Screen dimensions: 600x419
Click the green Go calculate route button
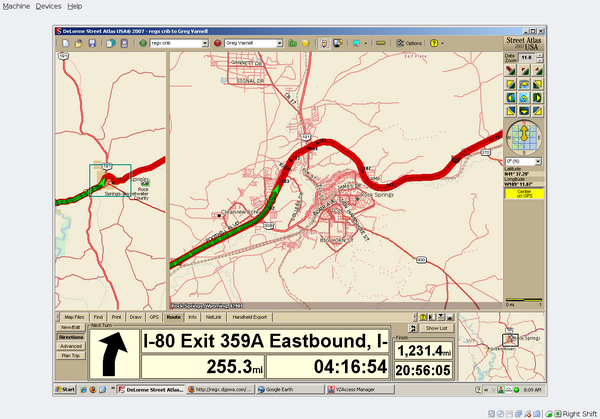[x=293, y=43]
